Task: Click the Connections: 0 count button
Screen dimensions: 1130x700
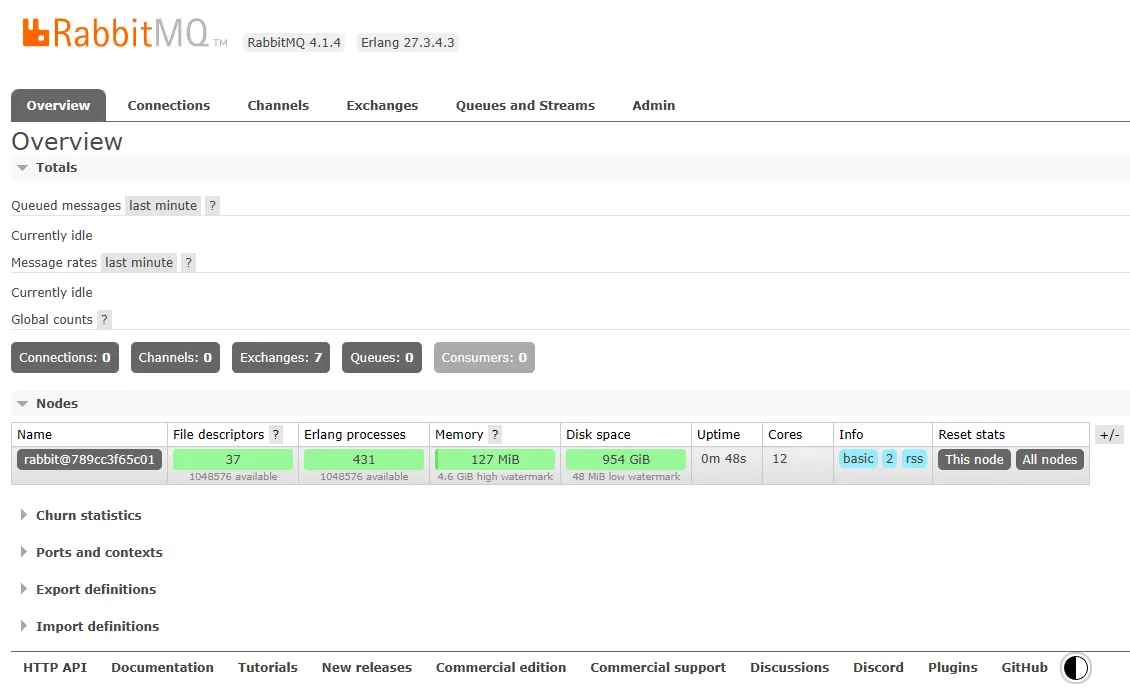Action: (65, 358)
